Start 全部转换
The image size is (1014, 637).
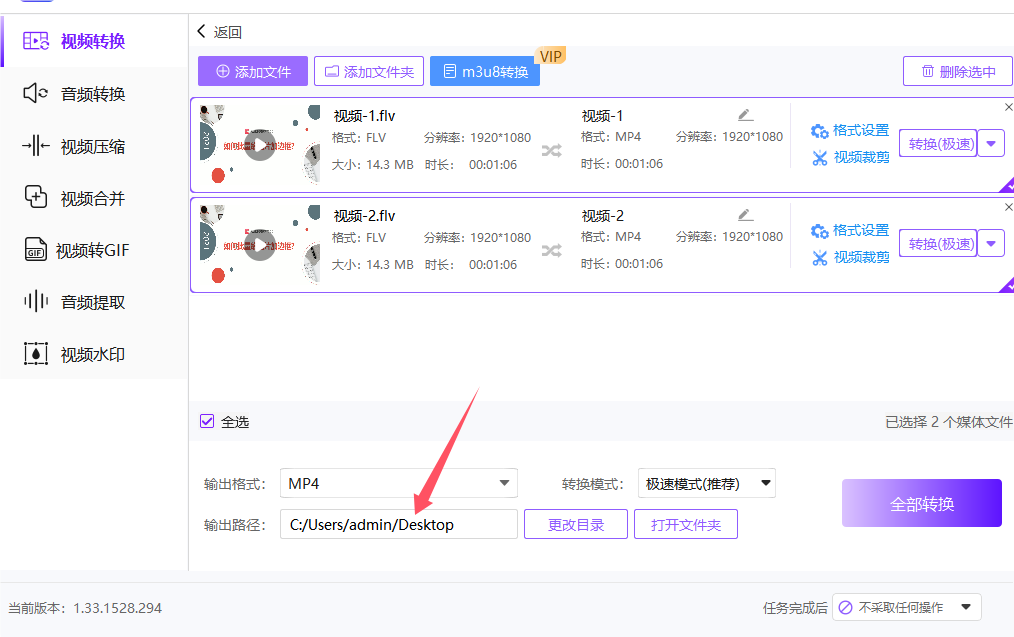922,503
